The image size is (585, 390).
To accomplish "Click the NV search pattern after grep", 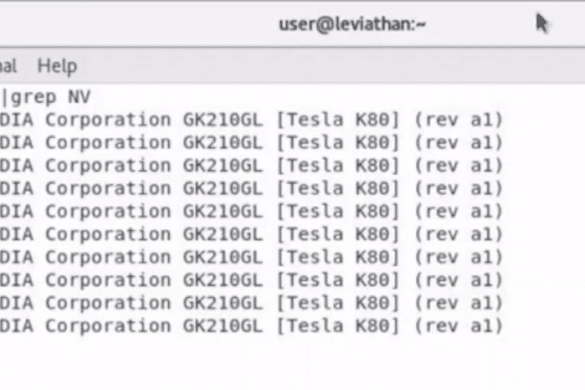I will click(x=79, y=97).
